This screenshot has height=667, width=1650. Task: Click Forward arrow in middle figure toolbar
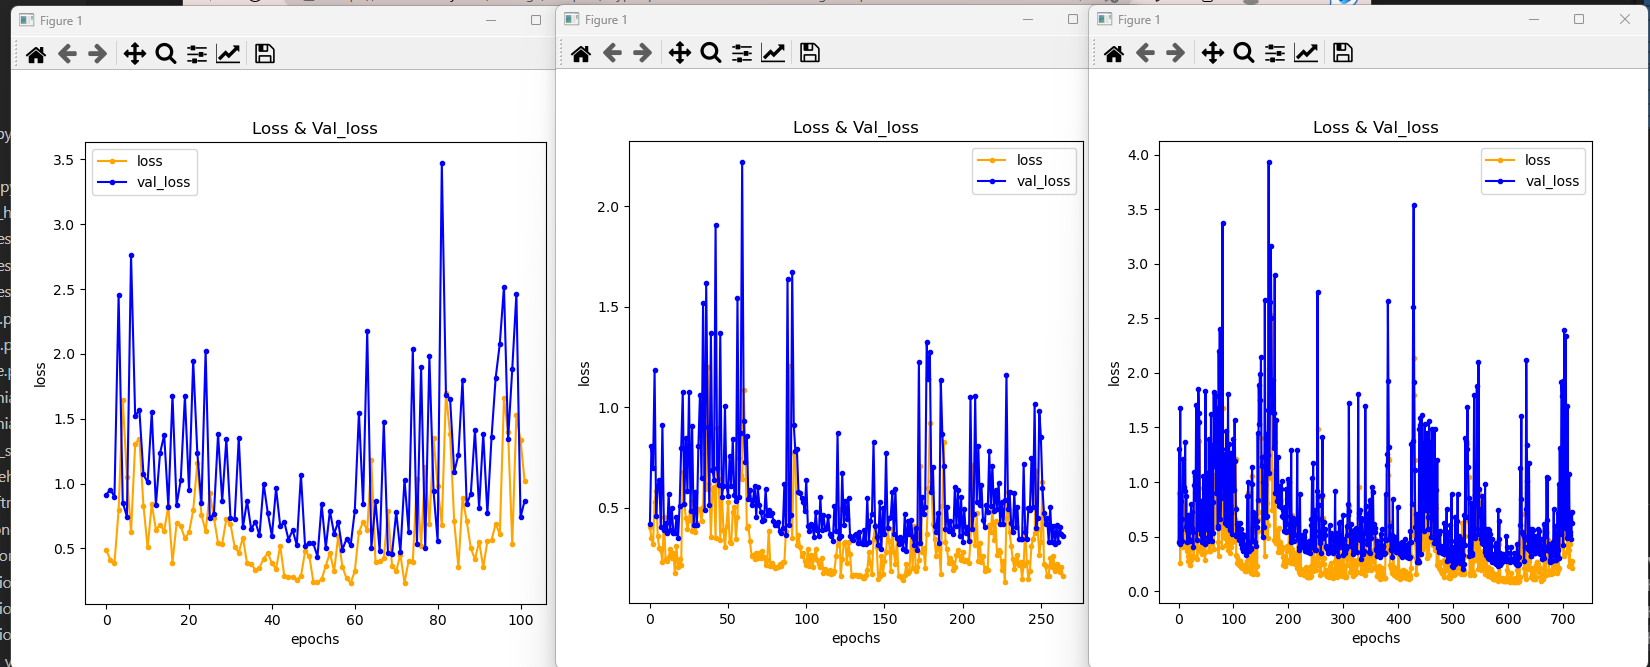642,53
